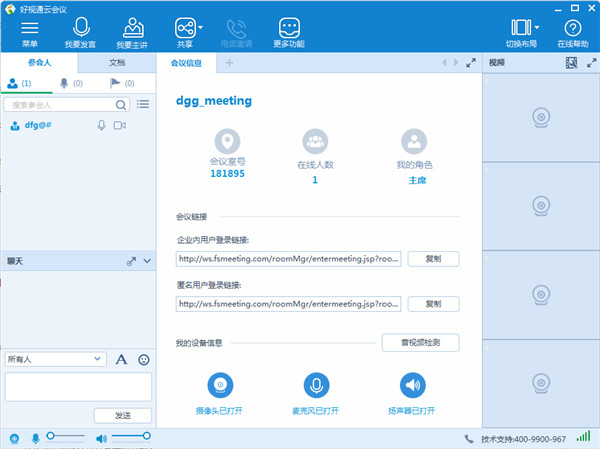Toggle the speaker 扬声器已打开 button
Screen dimensions: 600x449
click(412, 385)
